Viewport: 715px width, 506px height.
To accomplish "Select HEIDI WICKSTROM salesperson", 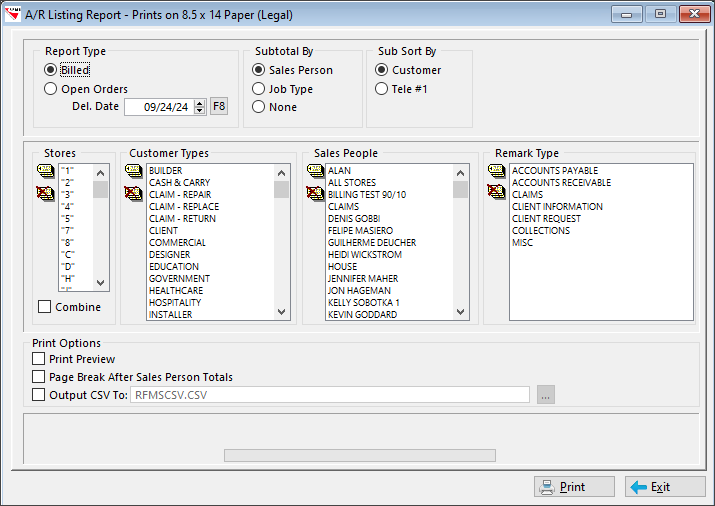I will pyautogui.click(x=365, y=254).
